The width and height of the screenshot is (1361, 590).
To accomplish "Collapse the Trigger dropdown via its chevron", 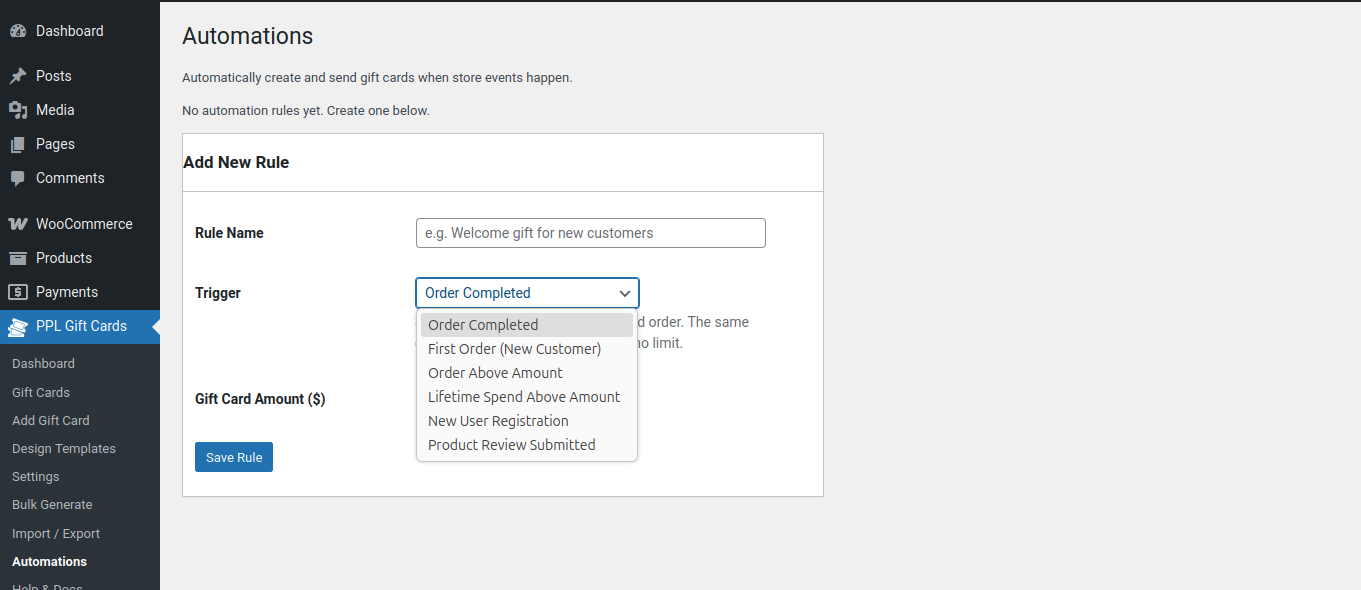I will click(x=625, y=293).
